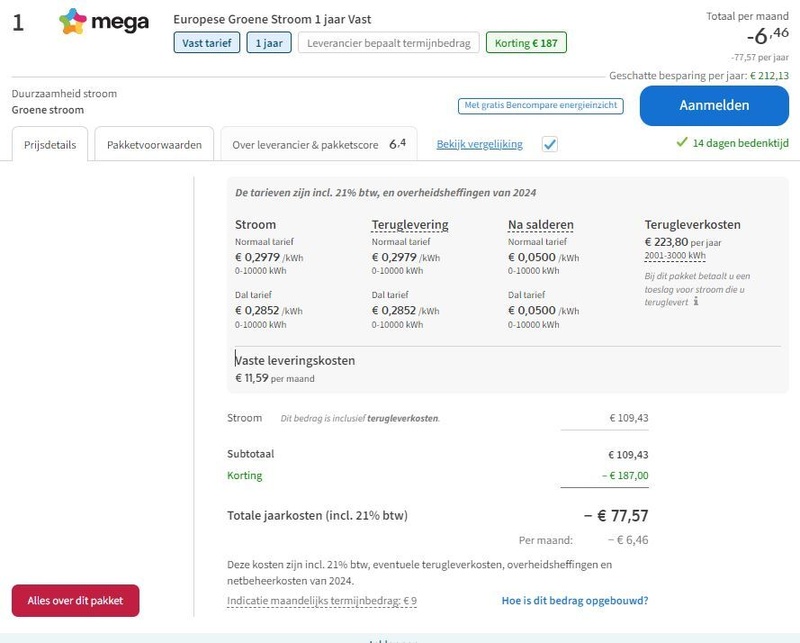Click the green checkmark by 14 dagen bedenktijd
Screen dimensions: 800x643
[x=682, y=142]
